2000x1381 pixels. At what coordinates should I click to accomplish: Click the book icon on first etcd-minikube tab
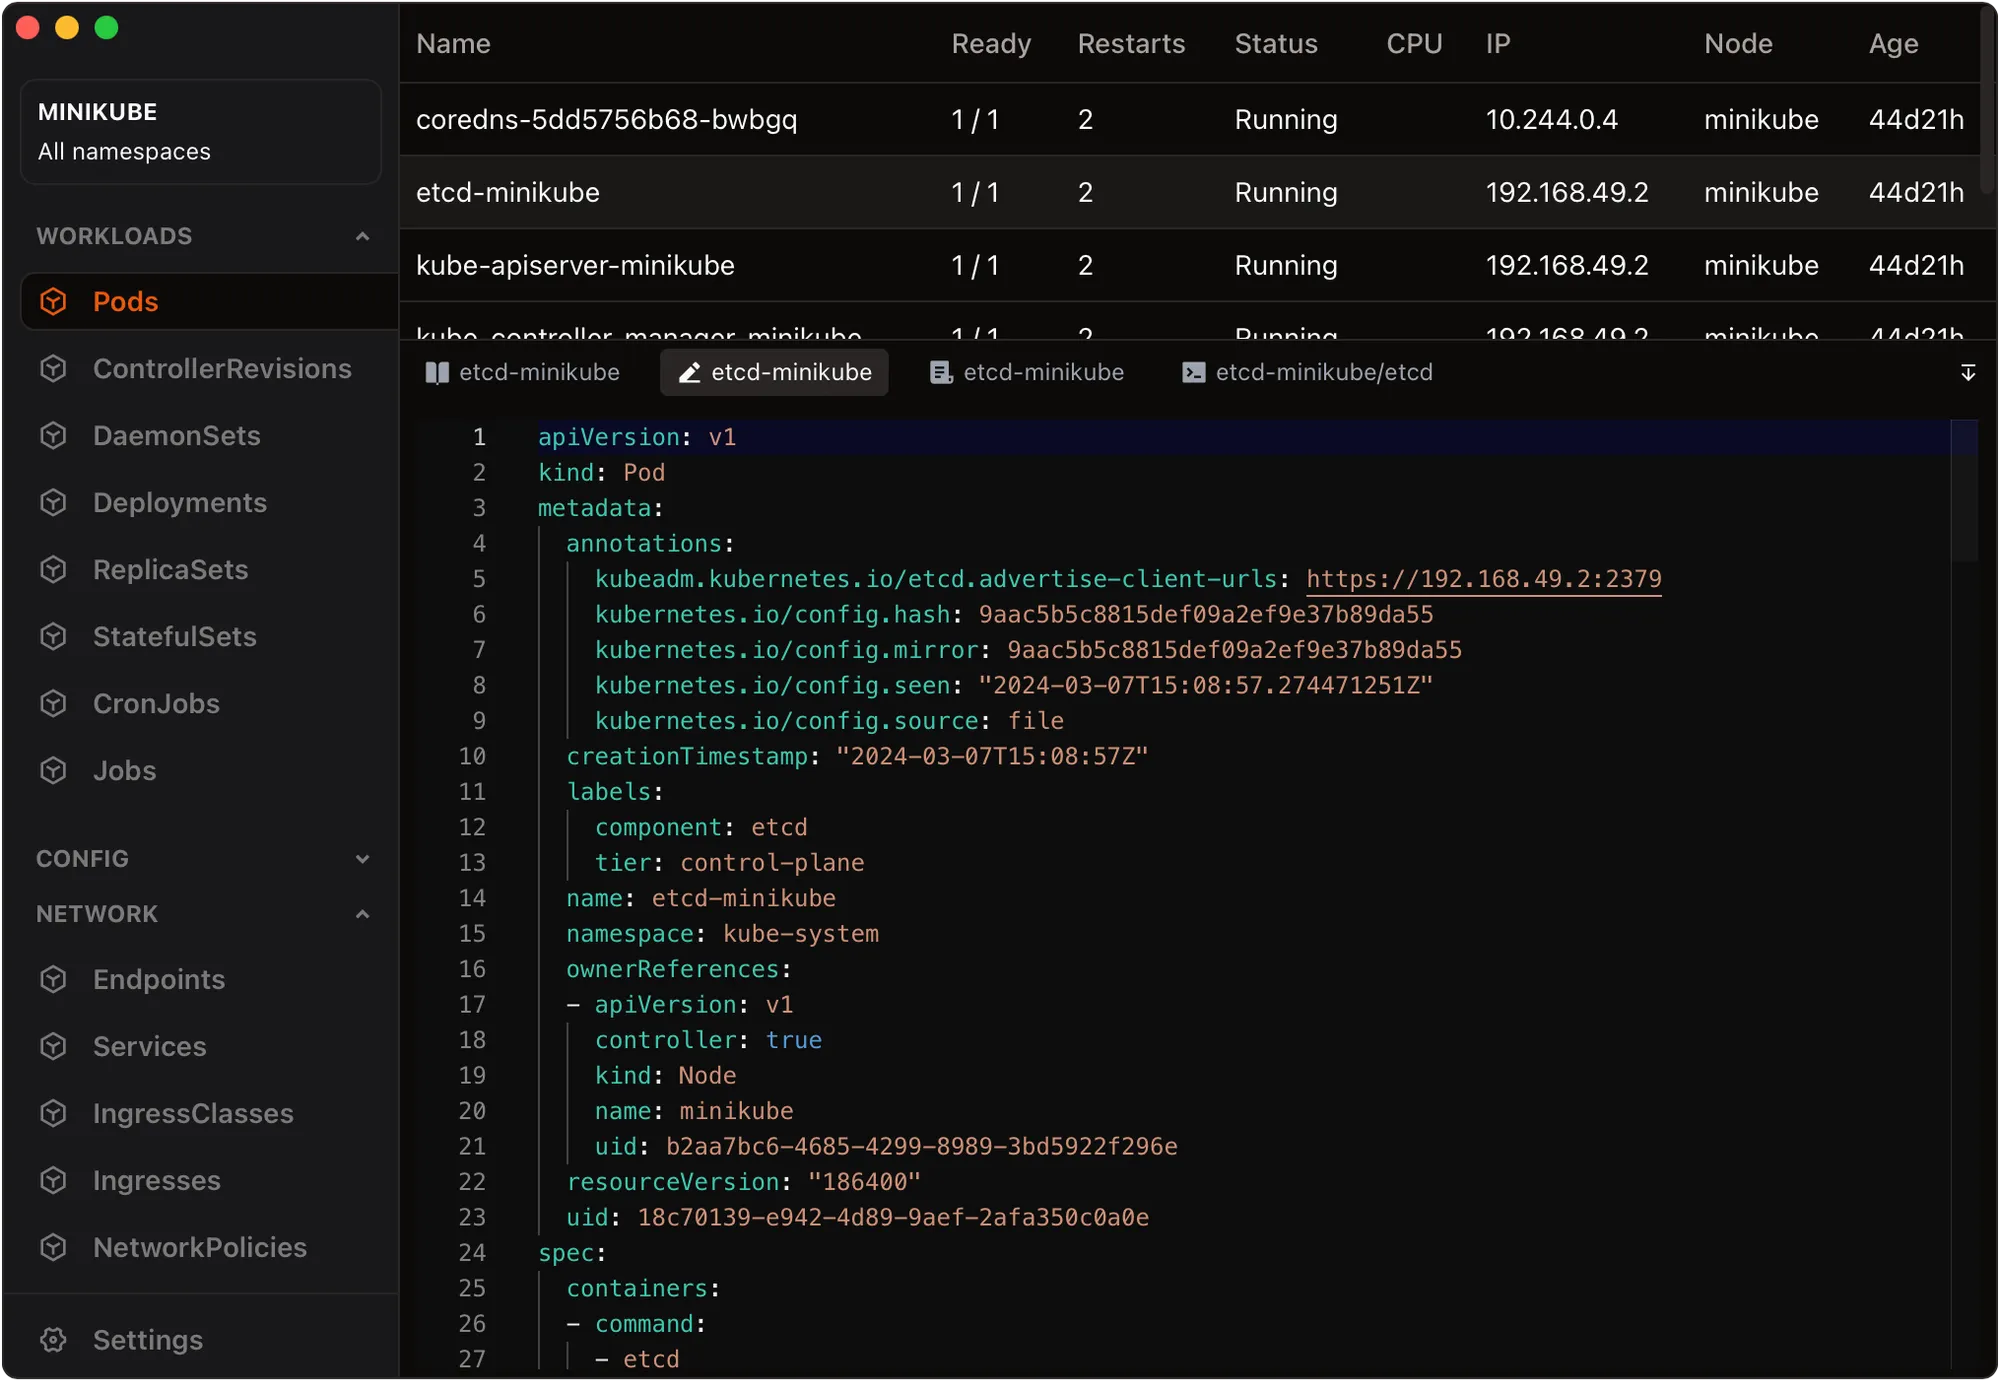coord(437,373)
